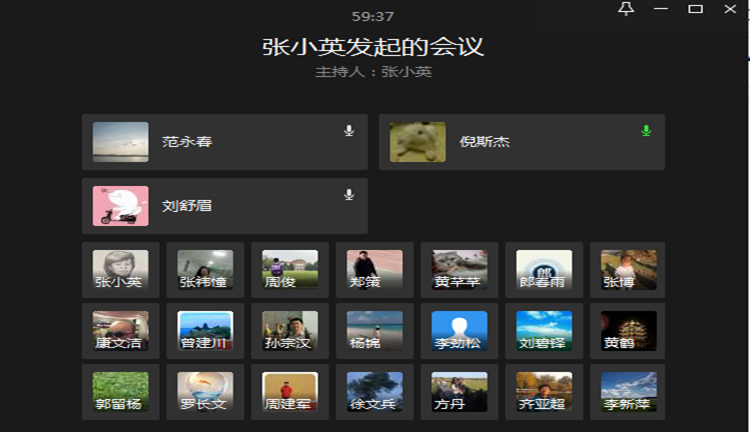Click participant 曾建川's tile
This screenshot has width=750, height=432.
[x=205, y=331]
